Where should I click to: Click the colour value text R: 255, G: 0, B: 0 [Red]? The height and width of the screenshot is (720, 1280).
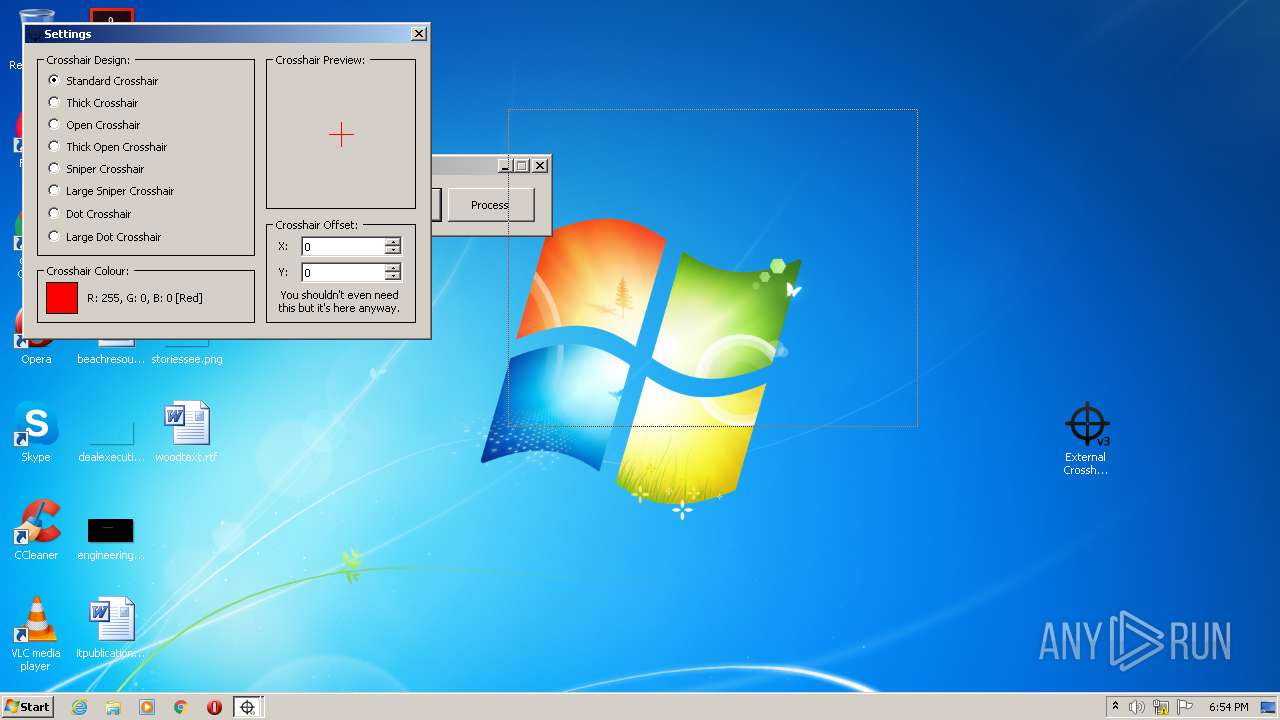click(145, 298)
